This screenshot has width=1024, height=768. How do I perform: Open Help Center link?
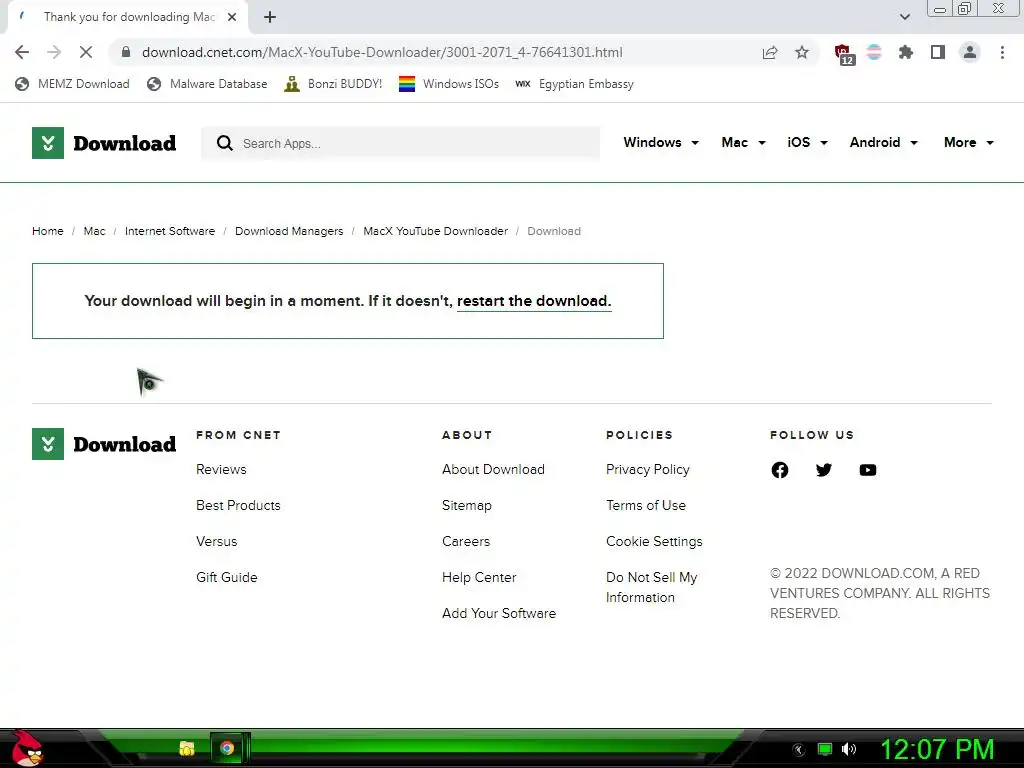[x=479, y=577]
